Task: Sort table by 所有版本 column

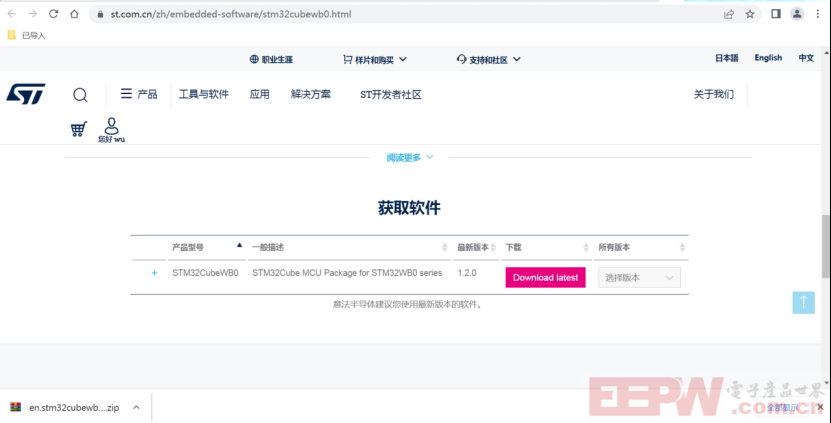Action: pyautogui.click(x=641, y=247)
